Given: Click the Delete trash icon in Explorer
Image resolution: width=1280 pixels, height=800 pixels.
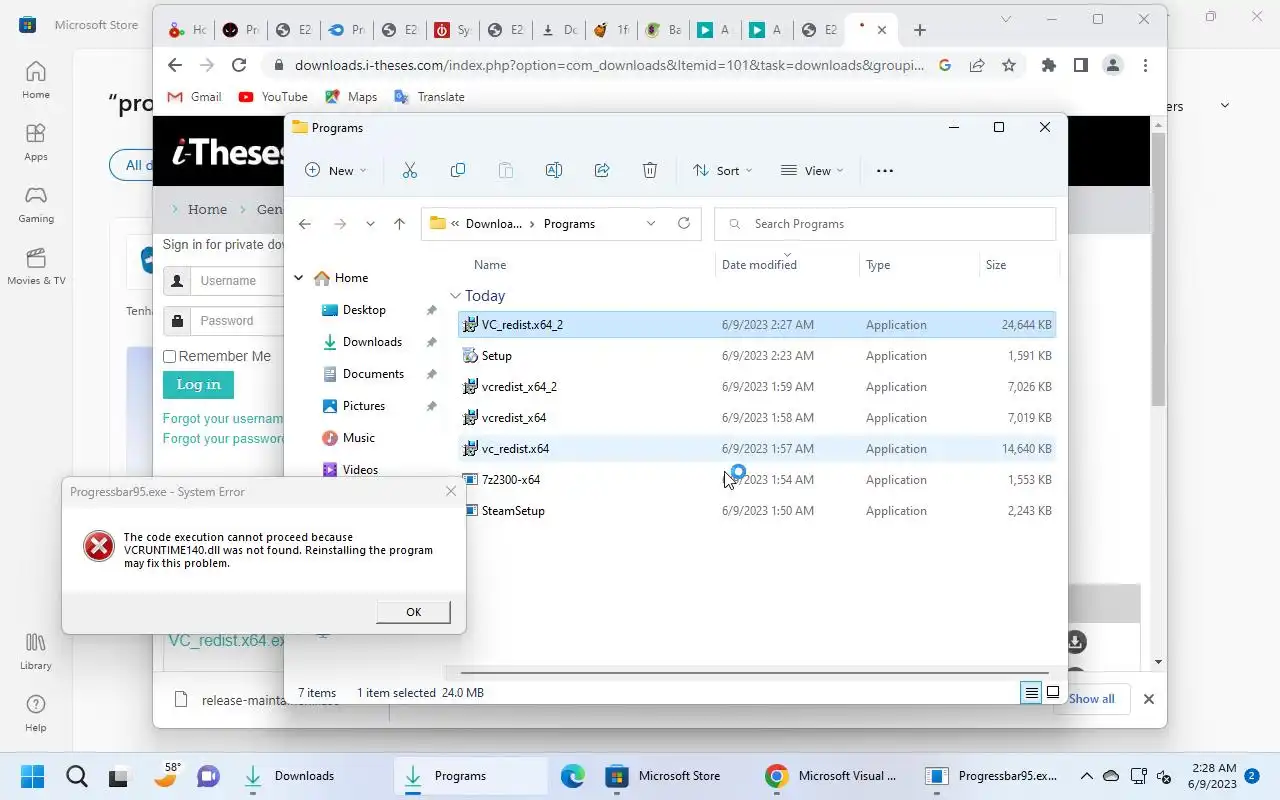Looking at the screenshot, I should [650, 171].
